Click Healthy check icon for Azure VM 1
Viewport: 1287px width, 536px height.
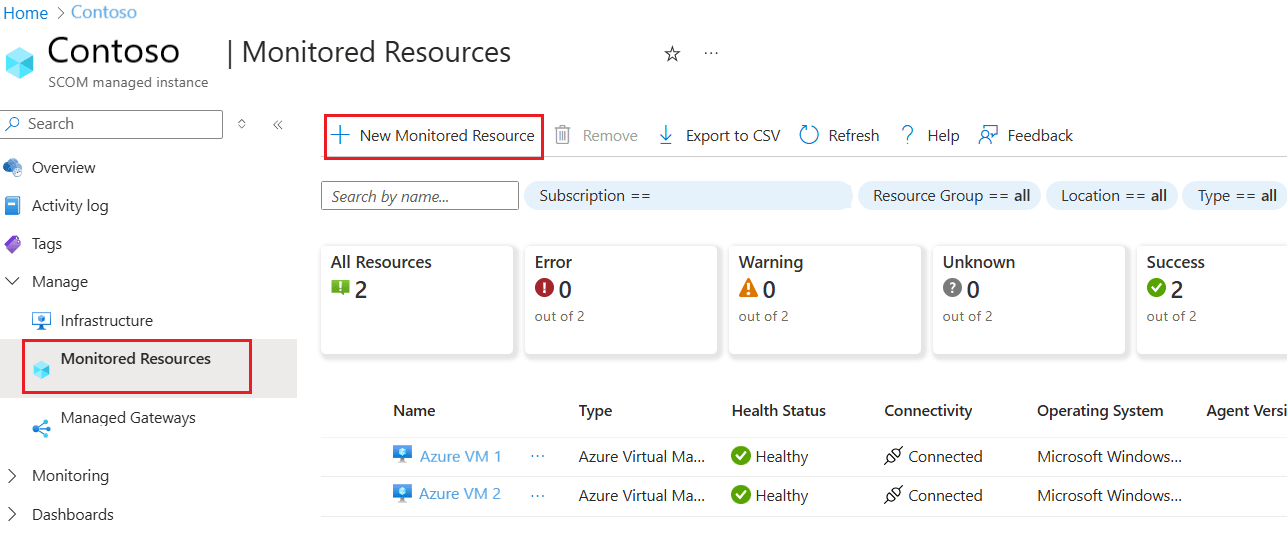741,456
